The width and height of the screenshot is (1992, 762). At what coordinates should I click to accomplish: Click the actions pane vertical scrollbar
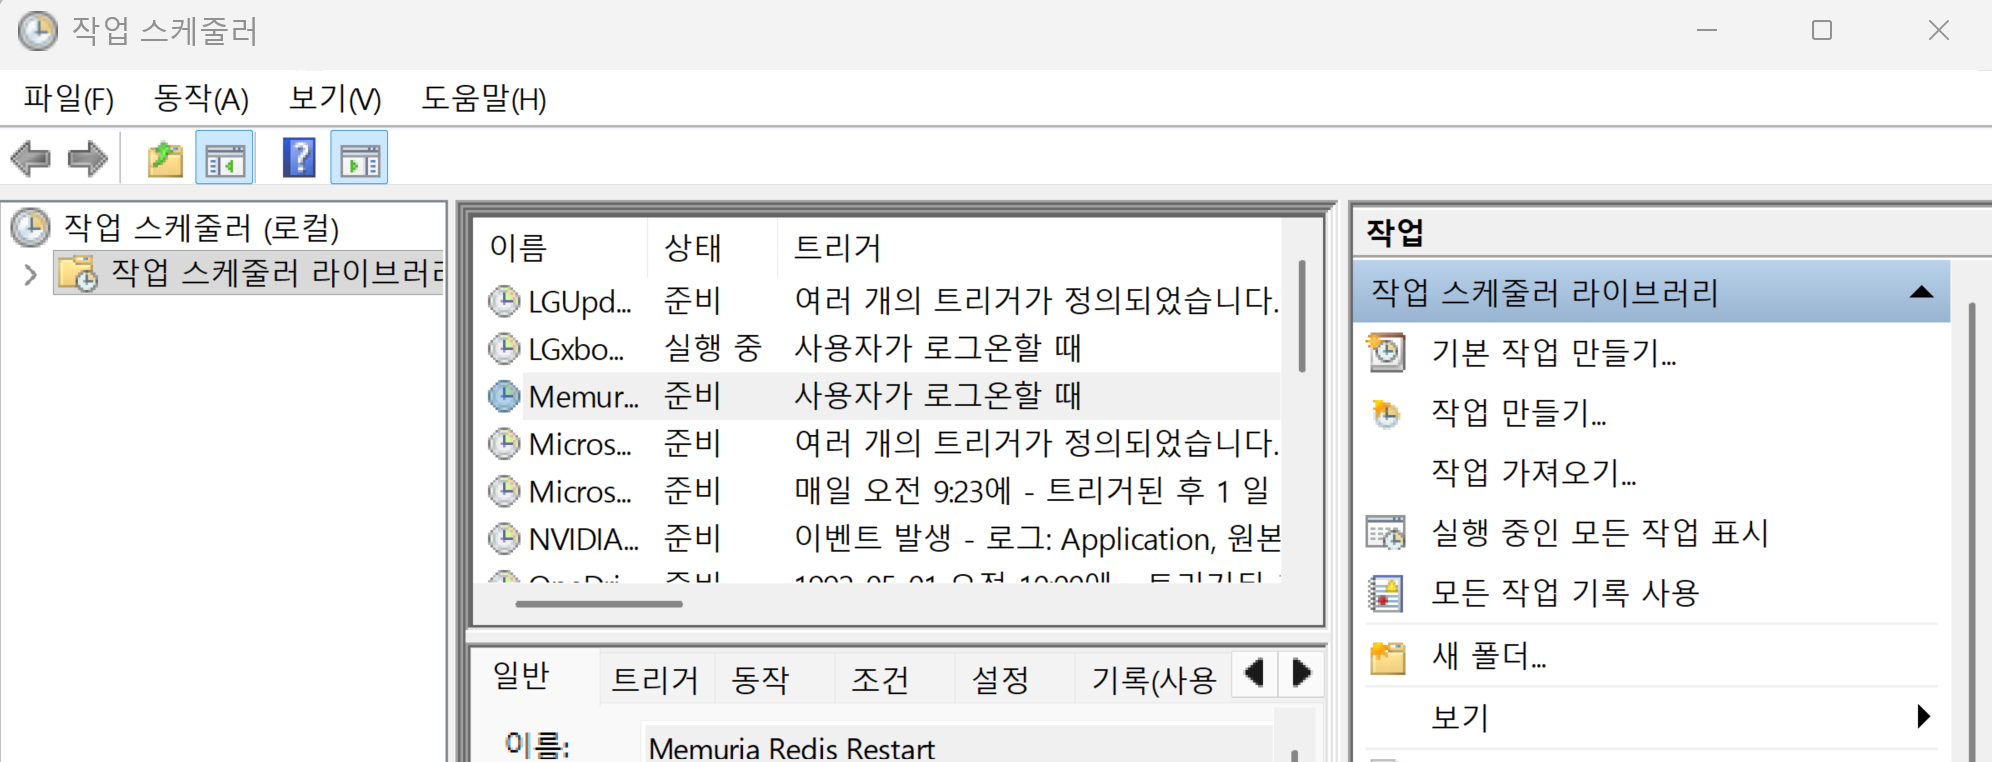coord(1971,530)
